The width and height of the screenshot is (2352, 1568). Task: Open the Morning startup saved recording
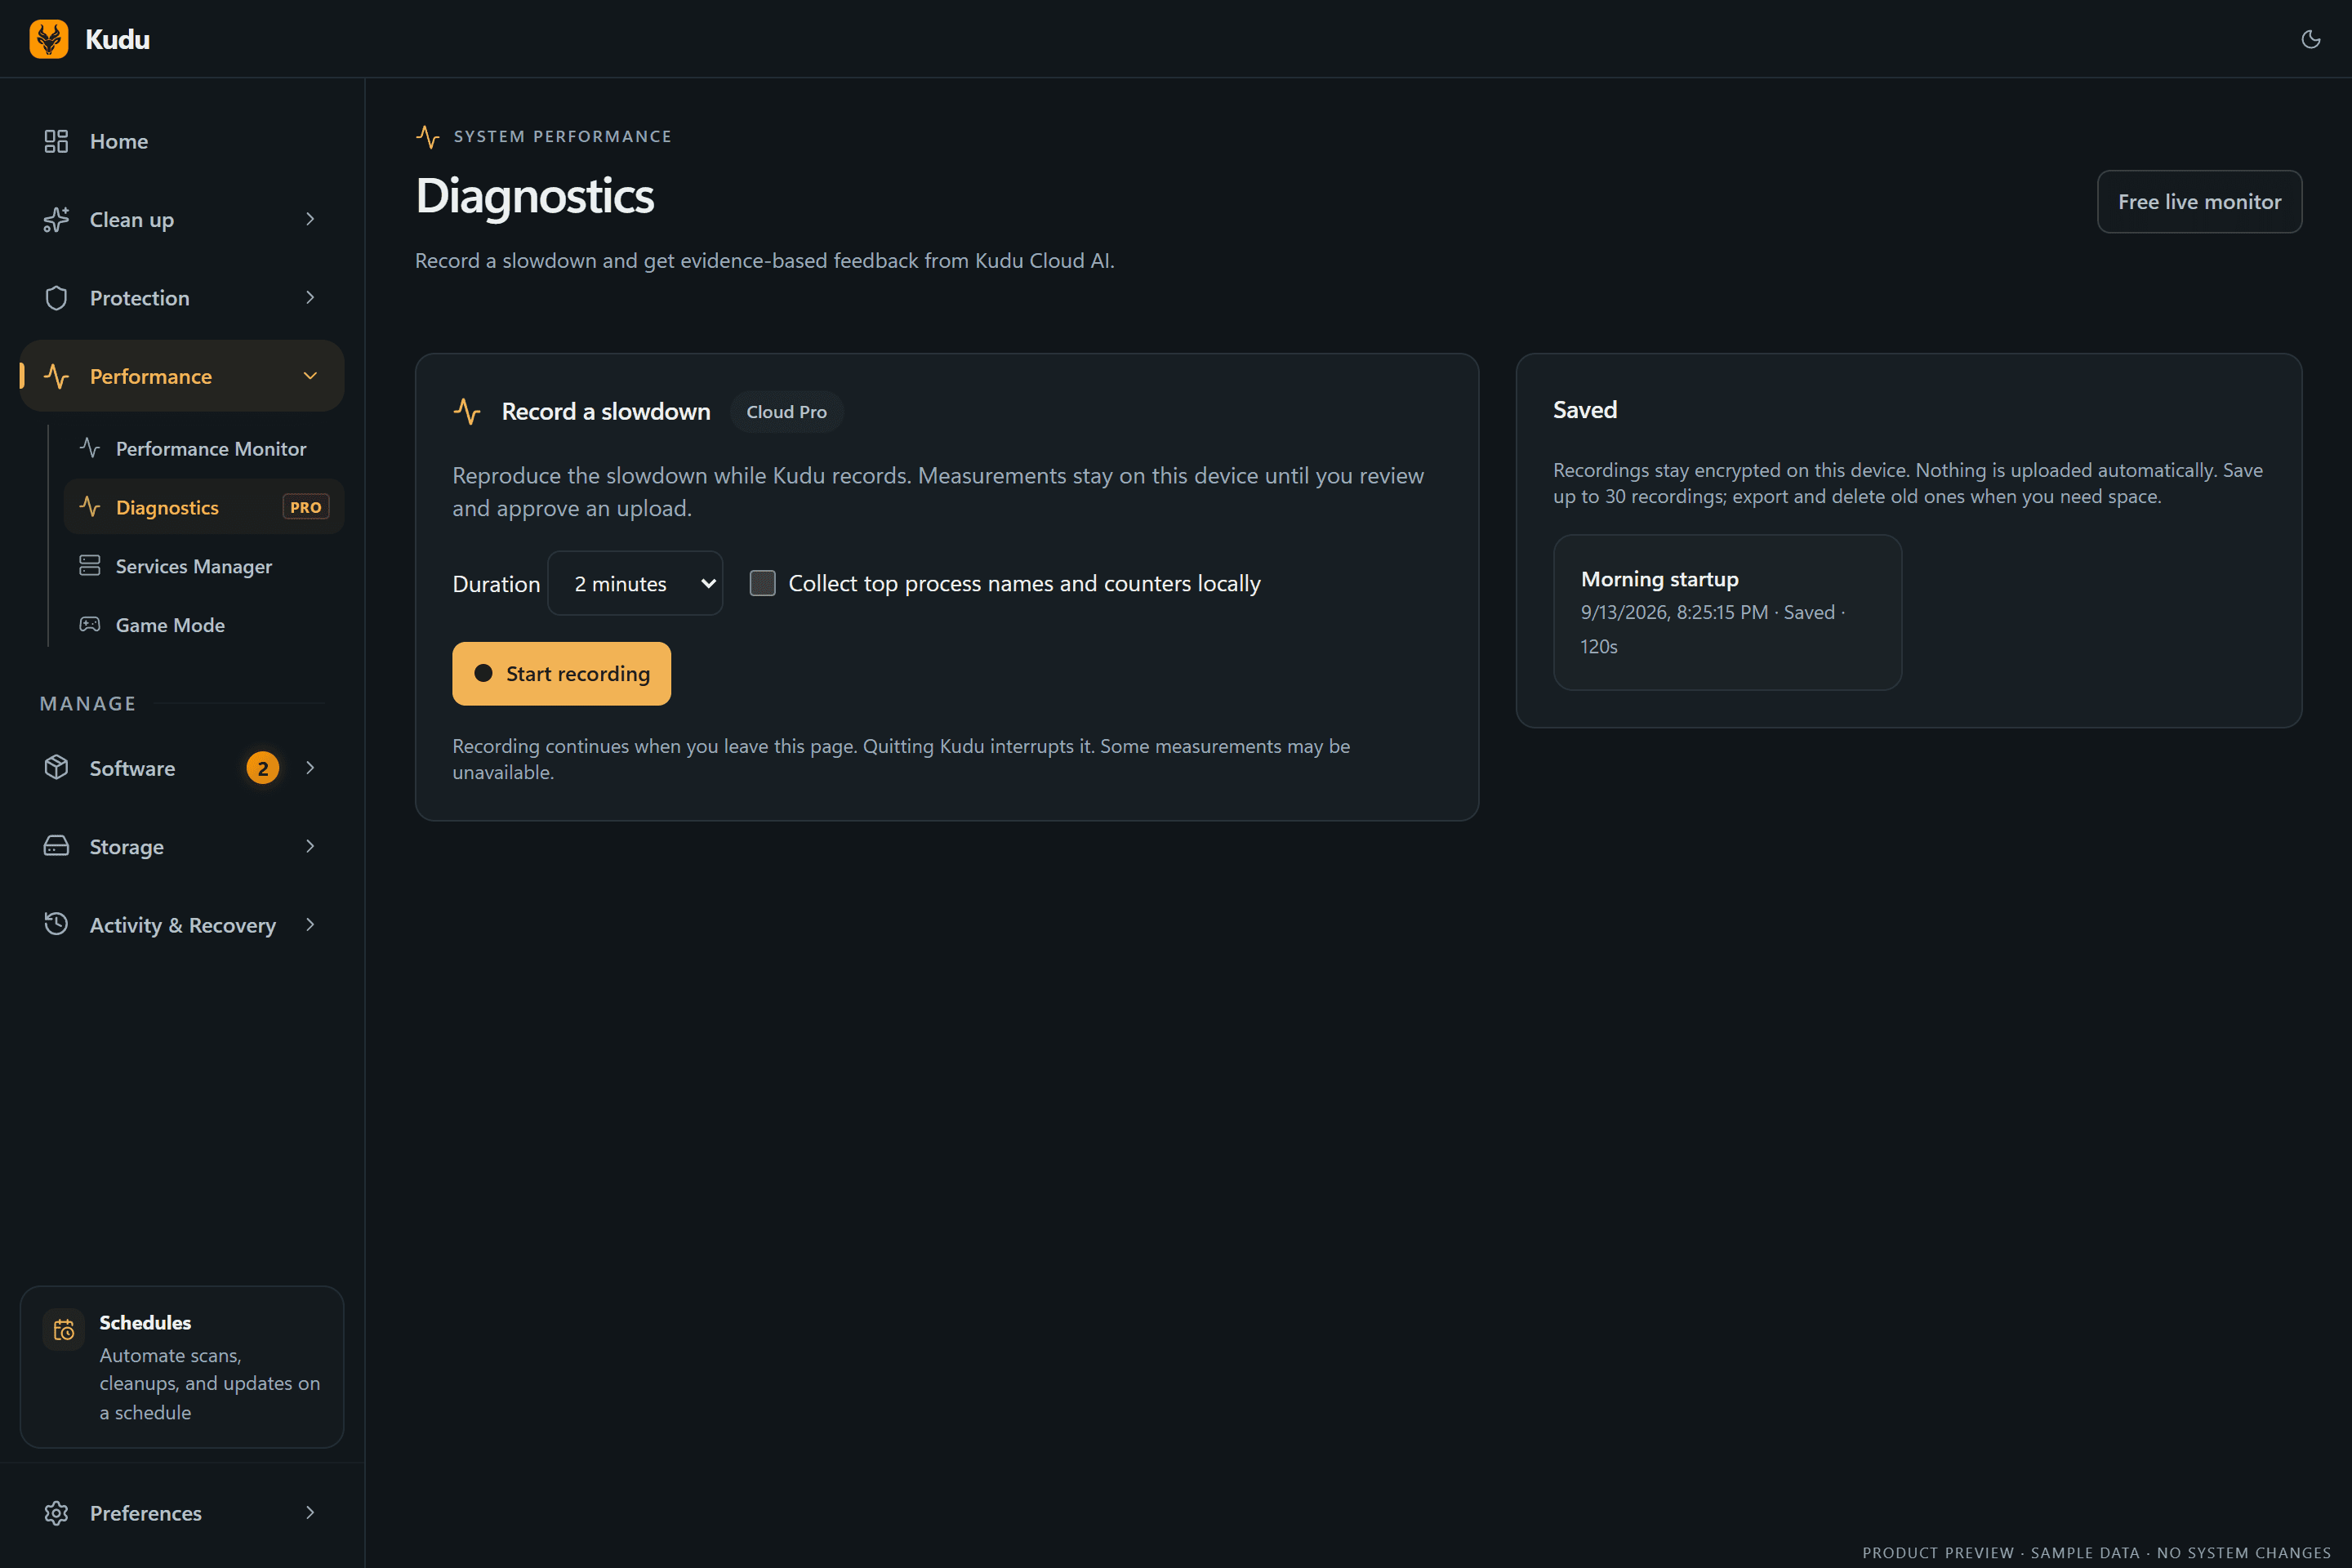click(1727, 612)
